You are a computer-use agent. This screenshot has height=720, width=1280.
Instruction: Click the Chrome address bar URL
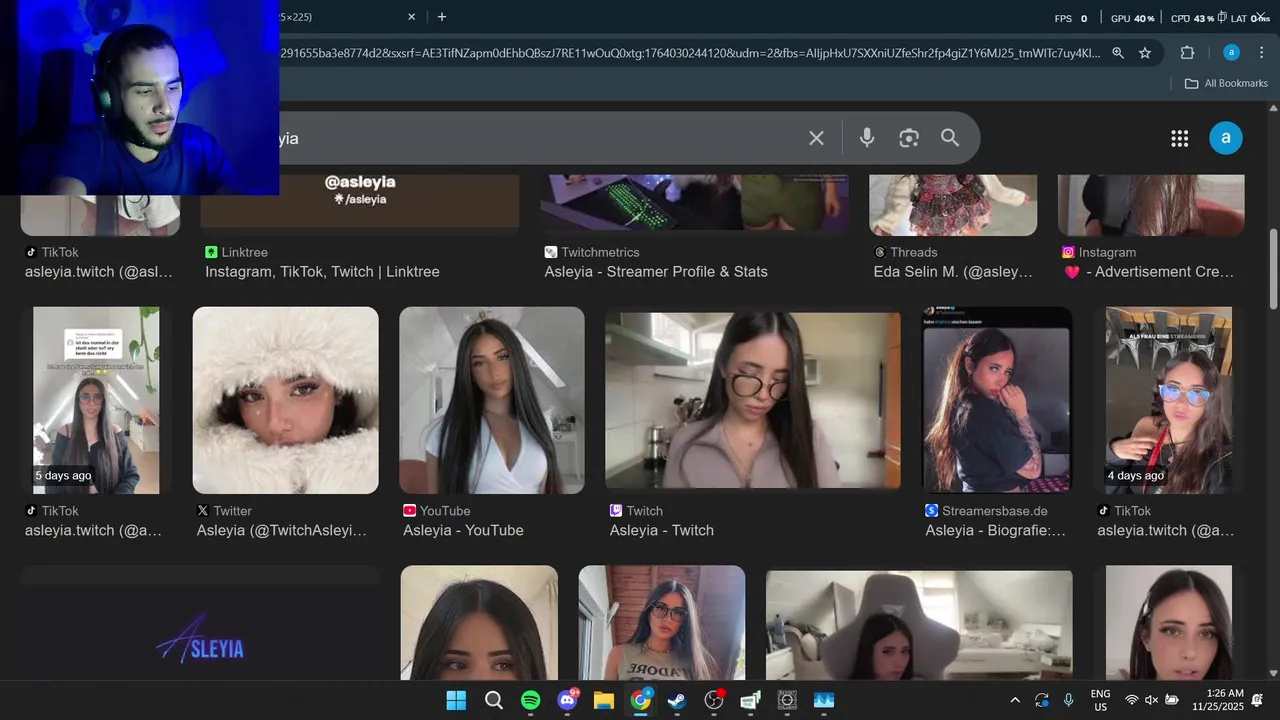tap(690, 53)
